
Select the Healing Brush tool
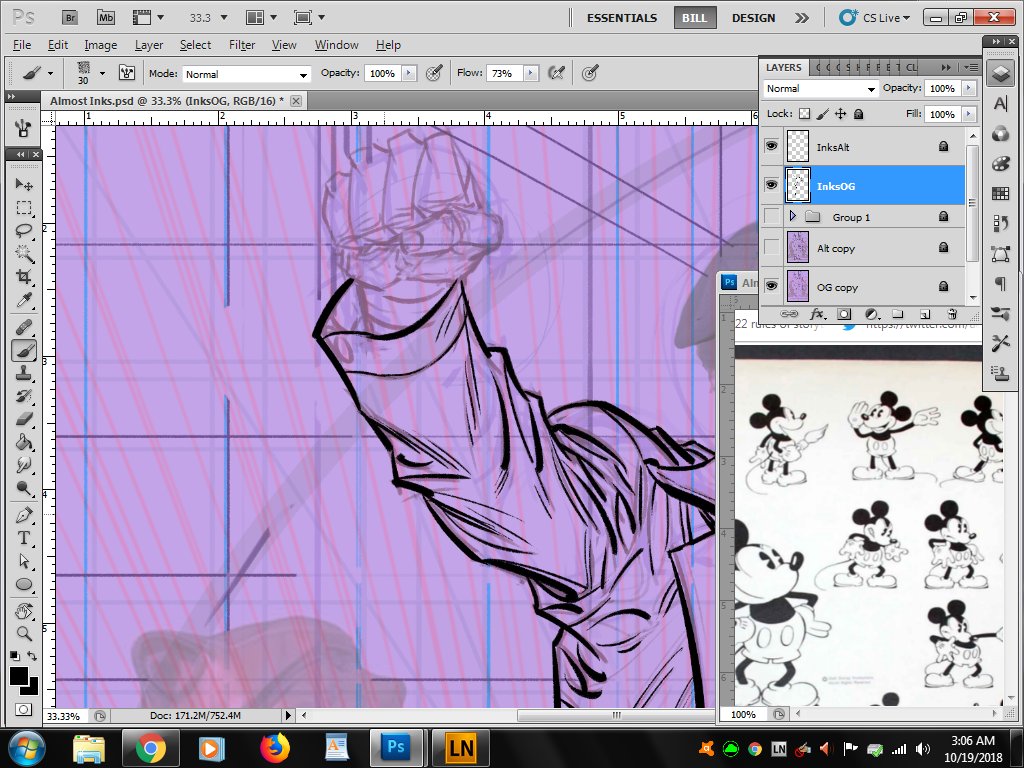click(x=24, y=327)
